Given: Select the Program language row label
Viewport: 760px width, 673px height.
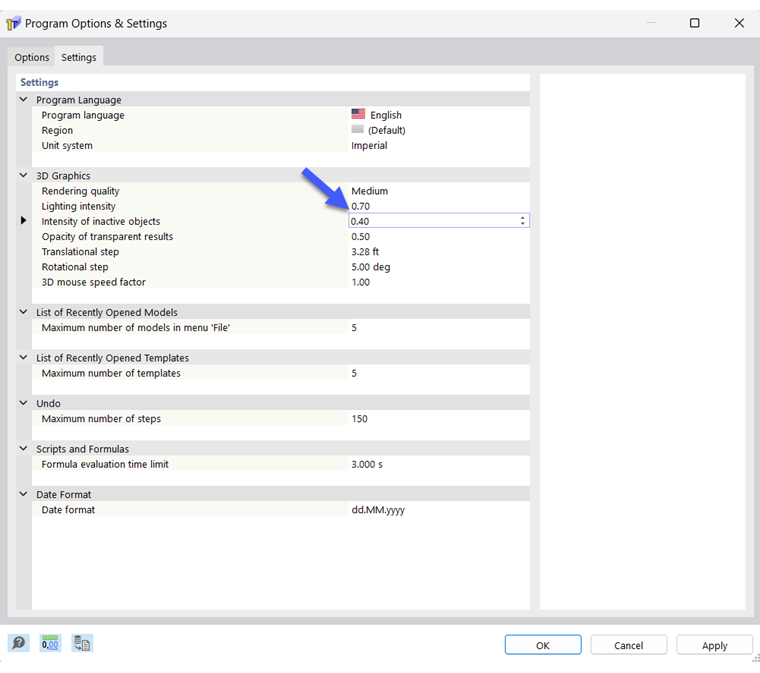Looking at the screenshot, I should point(83,115).
